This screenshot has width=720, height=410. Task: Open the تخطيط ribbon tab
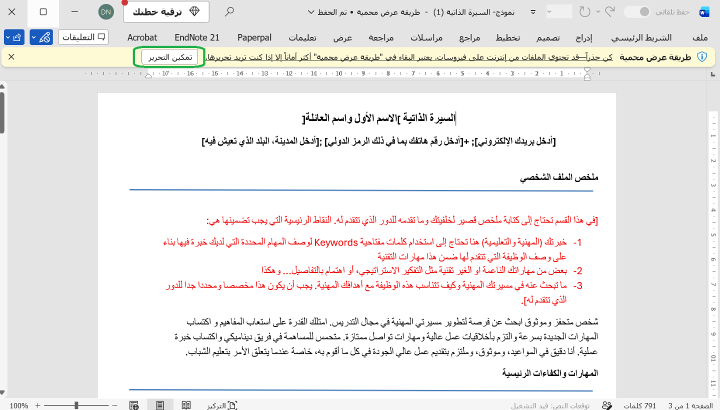coord(508,38)
